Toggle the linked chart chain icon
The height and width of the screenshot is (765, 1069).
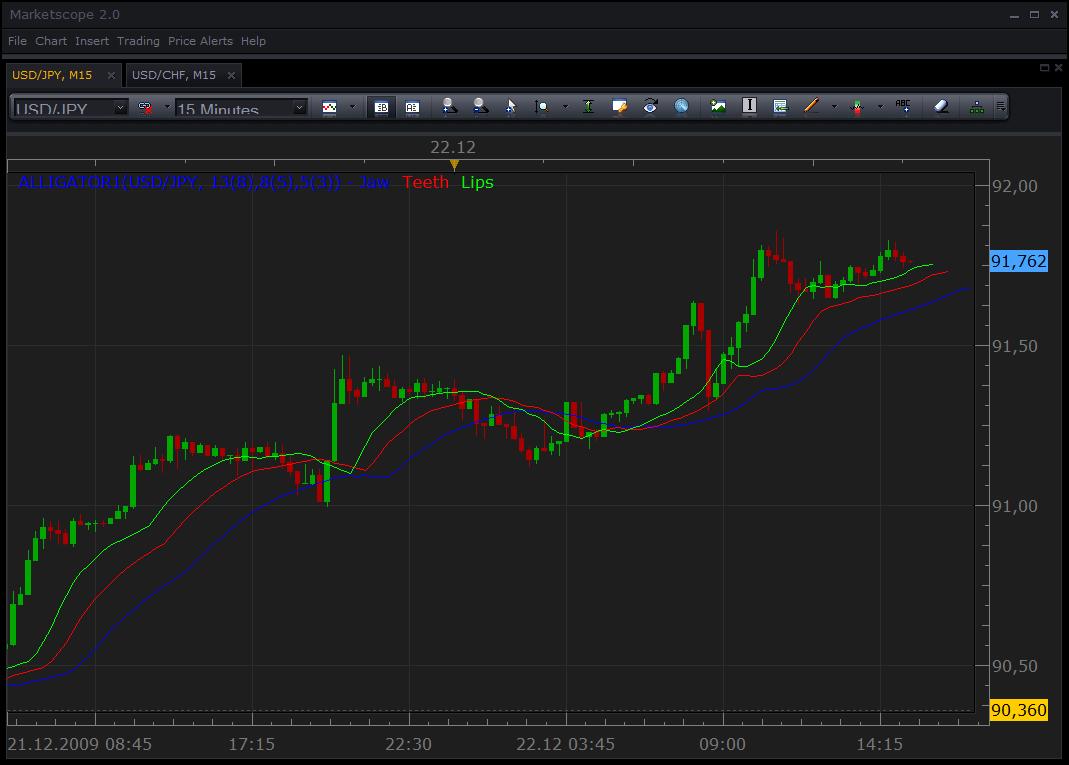(145, 107)
